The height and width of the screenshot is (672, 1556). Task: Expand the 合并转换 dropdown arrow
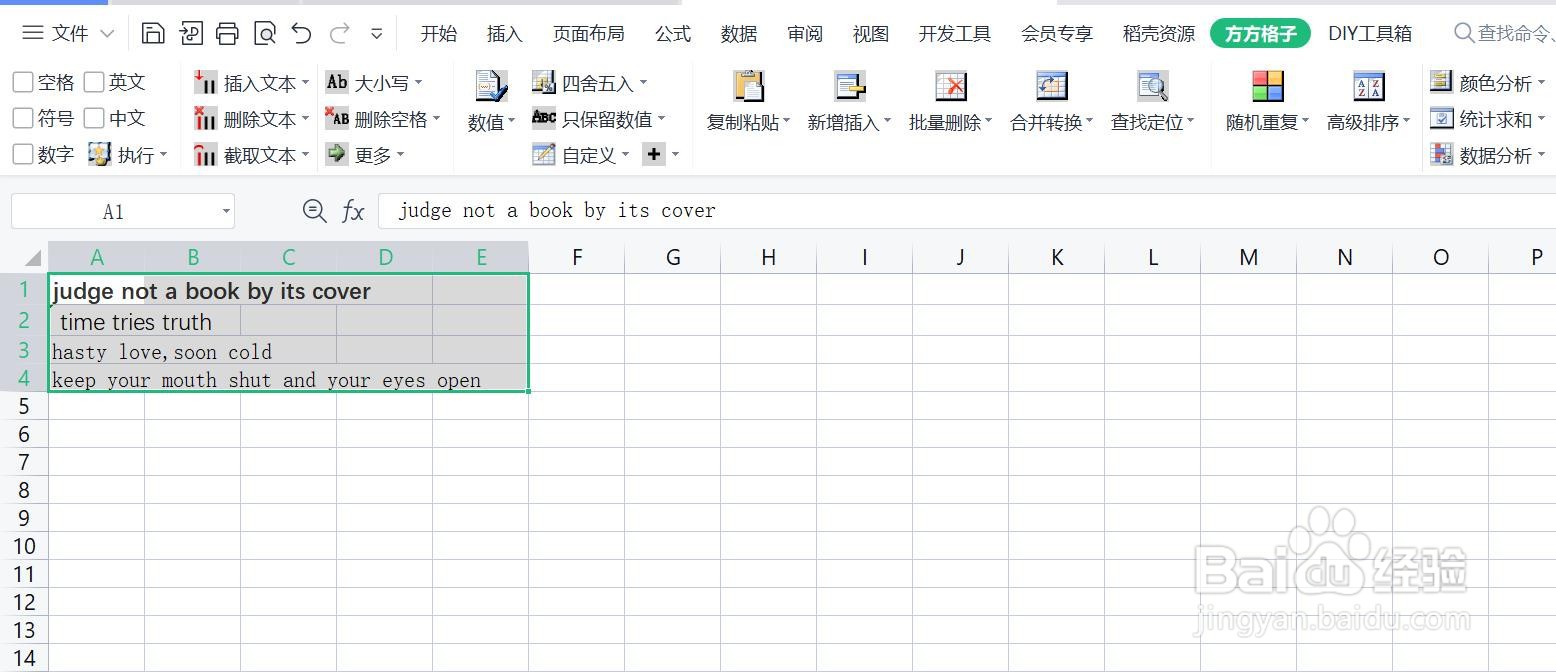(1089, 123)
